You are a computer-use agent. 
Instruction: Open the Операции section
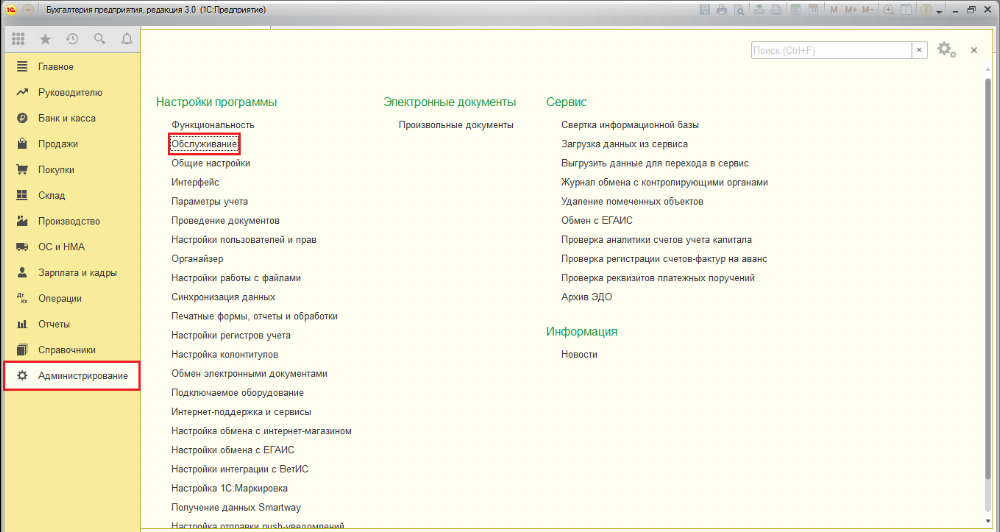point(71,299)
